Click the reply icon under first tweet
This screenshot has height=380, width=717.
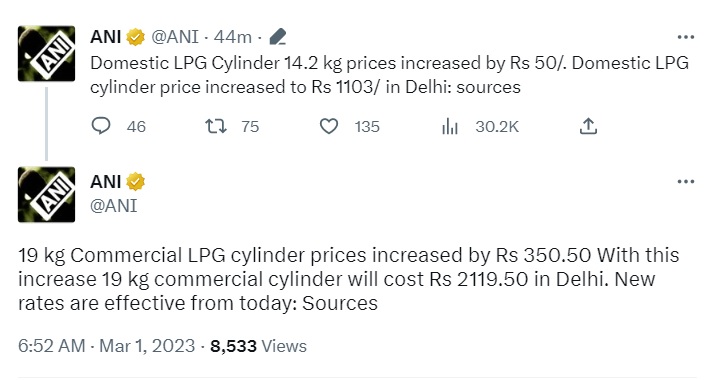click(101, 126)
